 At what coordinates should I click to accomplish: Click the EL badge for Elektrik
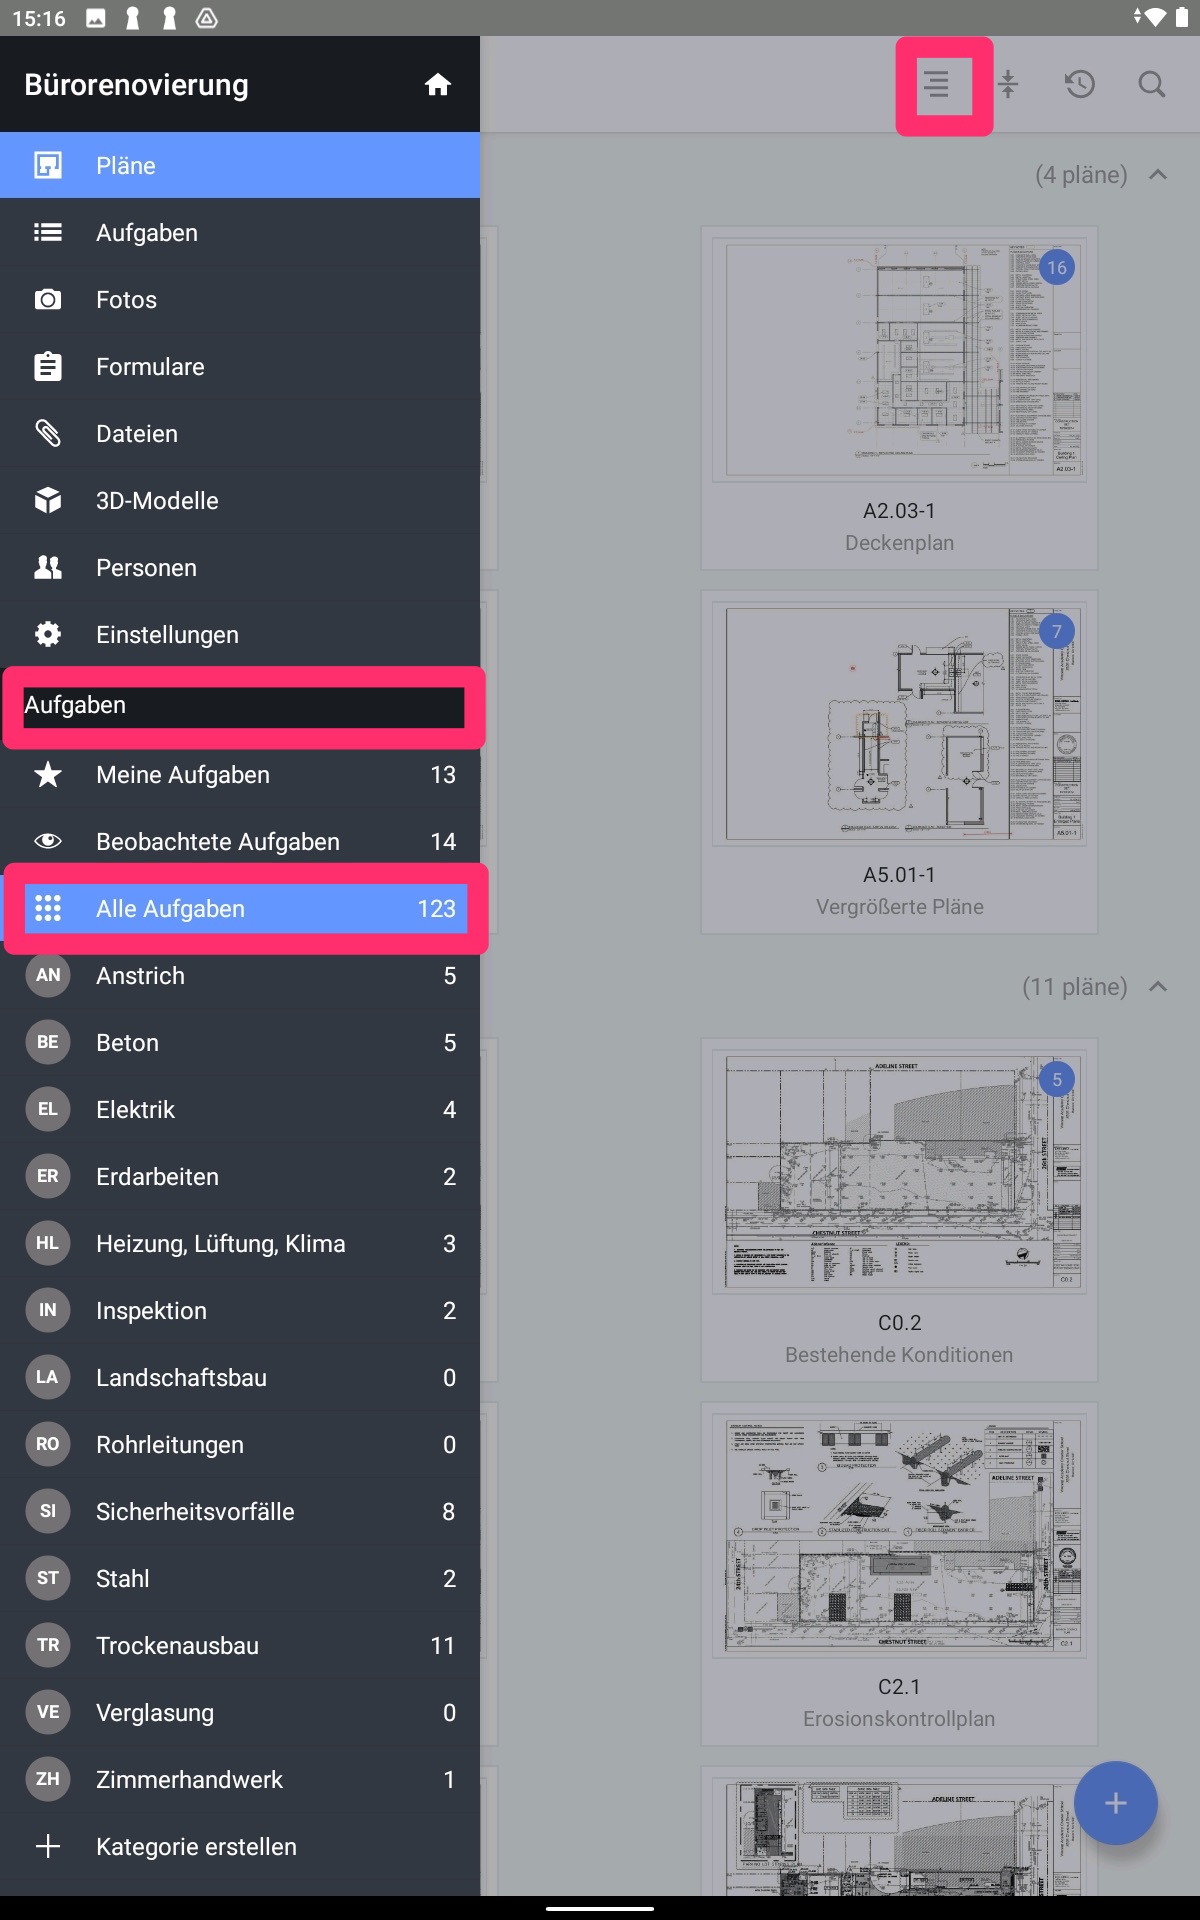tap(48, 1109)
